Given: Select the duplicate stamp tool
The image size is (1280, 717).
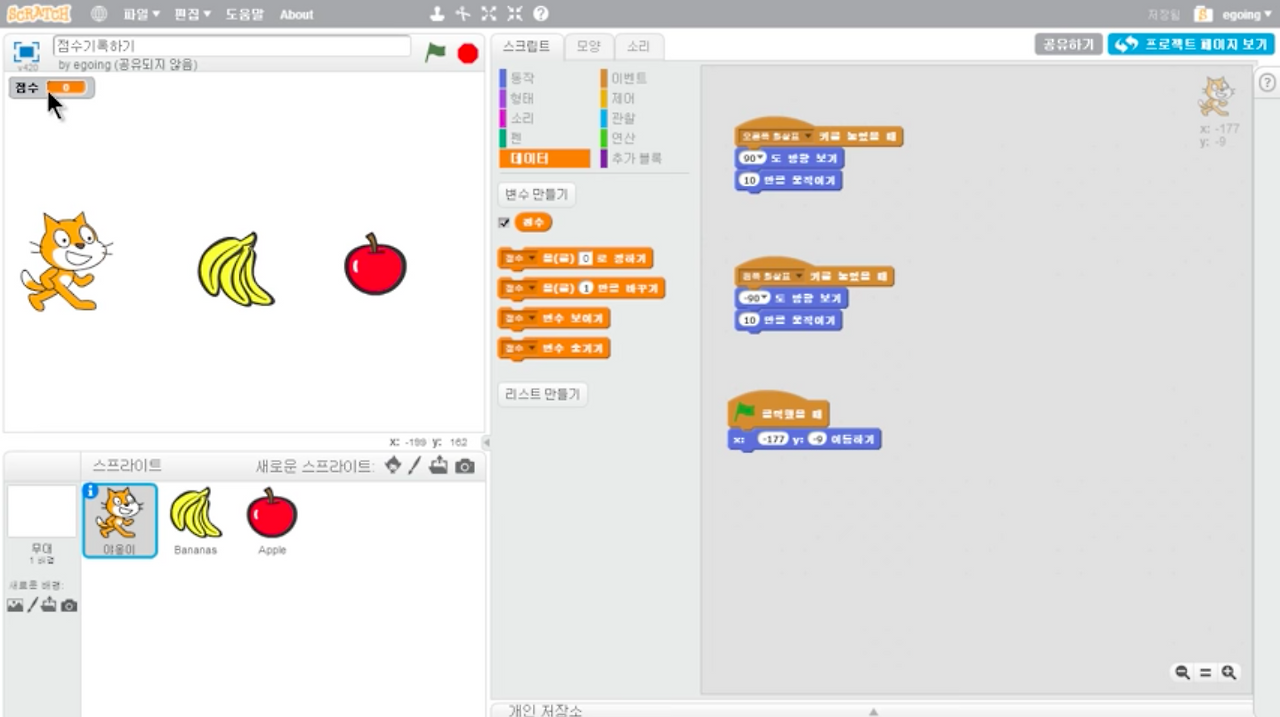Looking at the screenshot, I should click(x=437, y=14).
